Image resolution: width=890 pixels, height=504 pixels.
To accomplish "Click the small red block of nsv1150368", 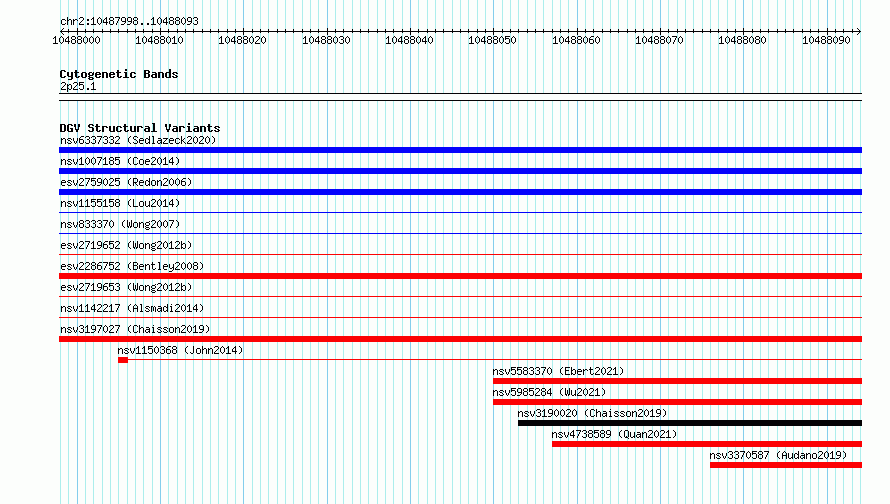I will click(123, 360).
